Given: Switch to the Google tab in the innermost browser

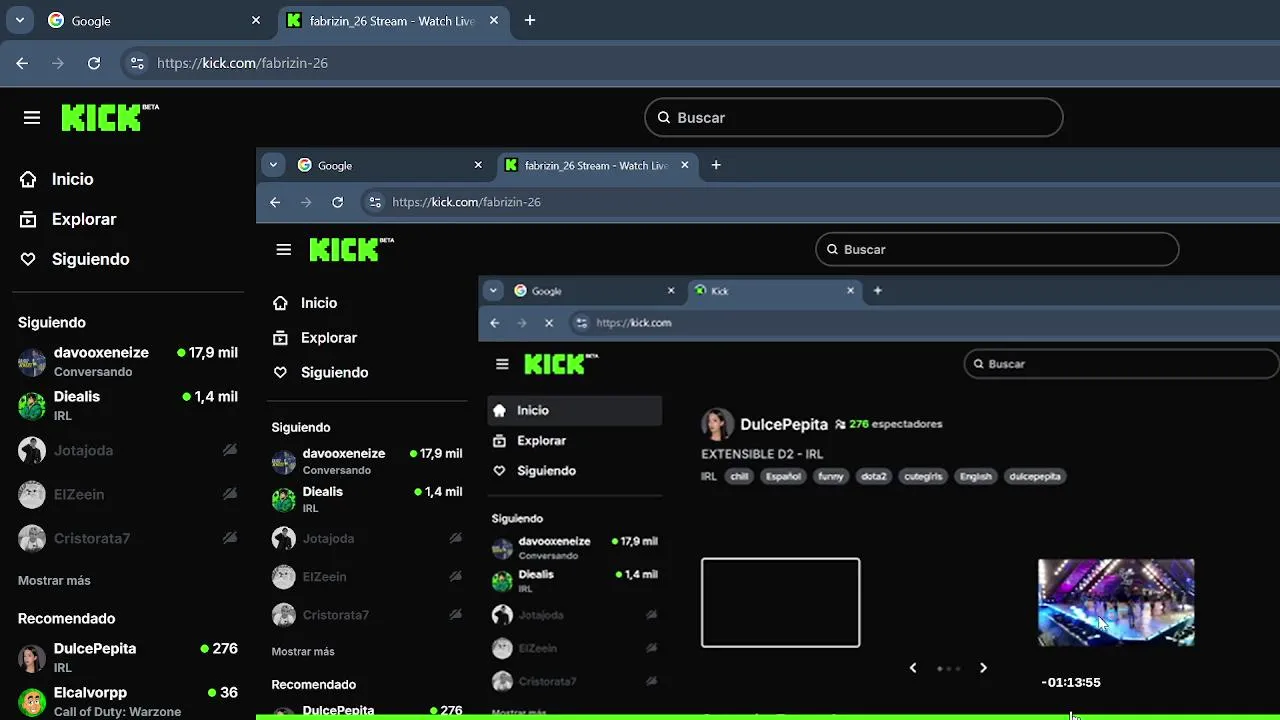Looking at the screenshot, I should 595,291.
